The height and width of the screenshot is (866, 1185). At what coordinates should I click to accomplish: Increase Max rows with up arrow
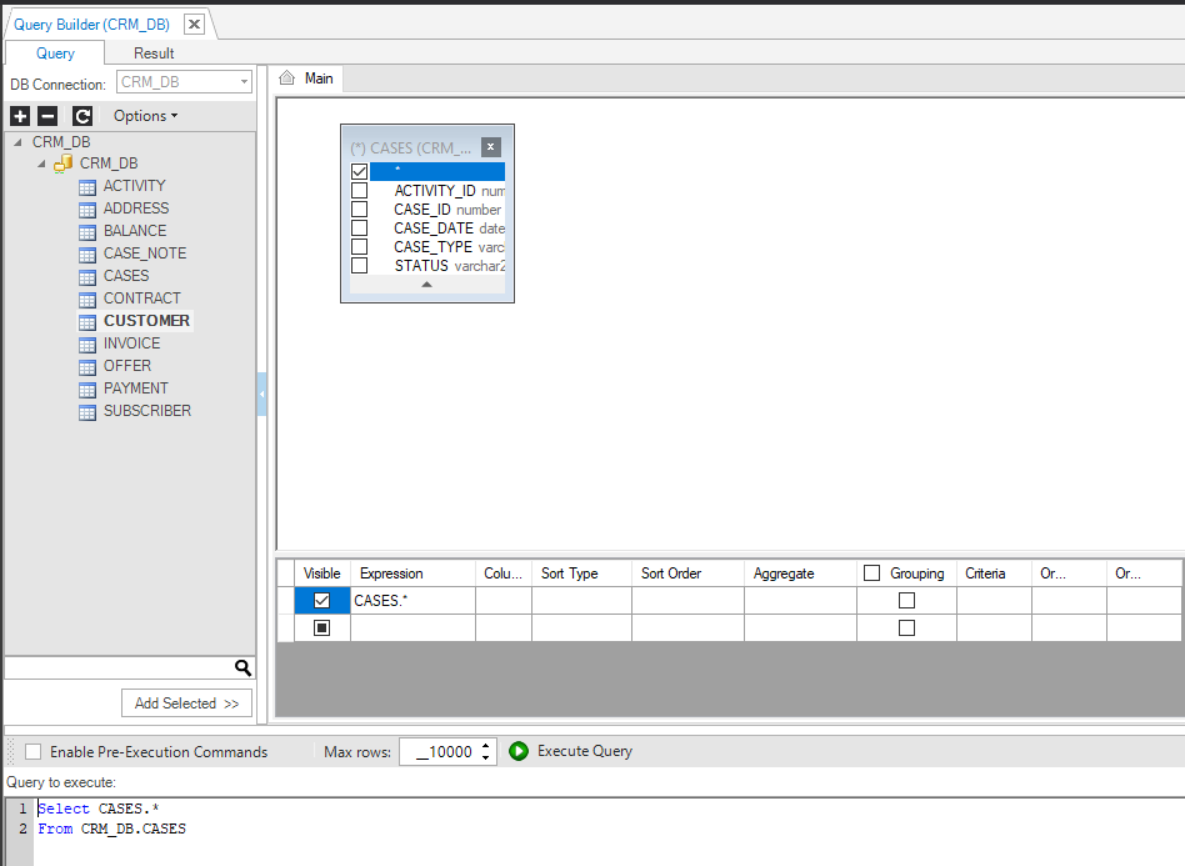[486, 746]
